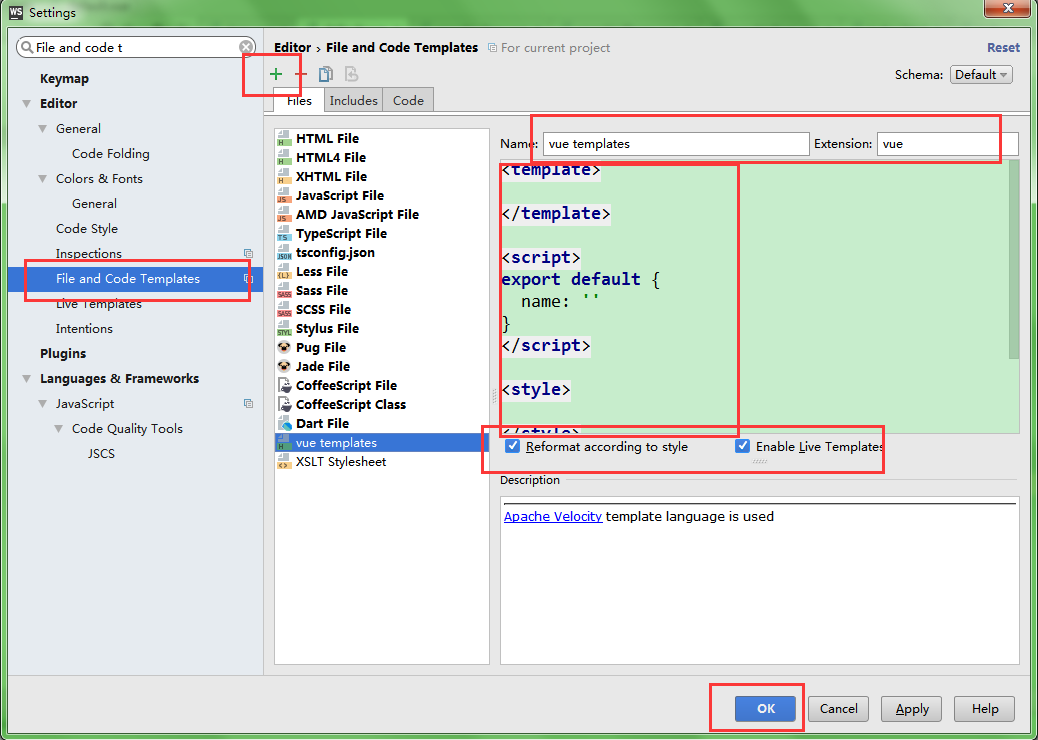The height and width of the screenshot is (740, 1038).
Task: Collapse the Editor tree node
Action: [26, 104]
